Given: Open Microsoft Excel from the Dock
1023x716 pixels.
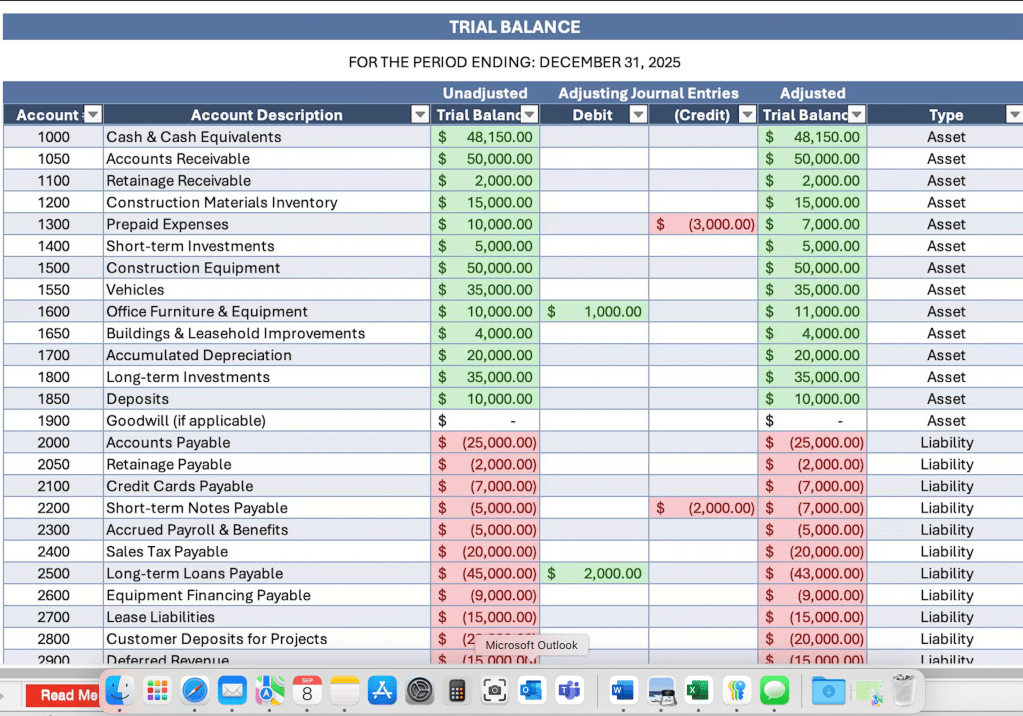Looking at the screenshot, I should (697, 690).
